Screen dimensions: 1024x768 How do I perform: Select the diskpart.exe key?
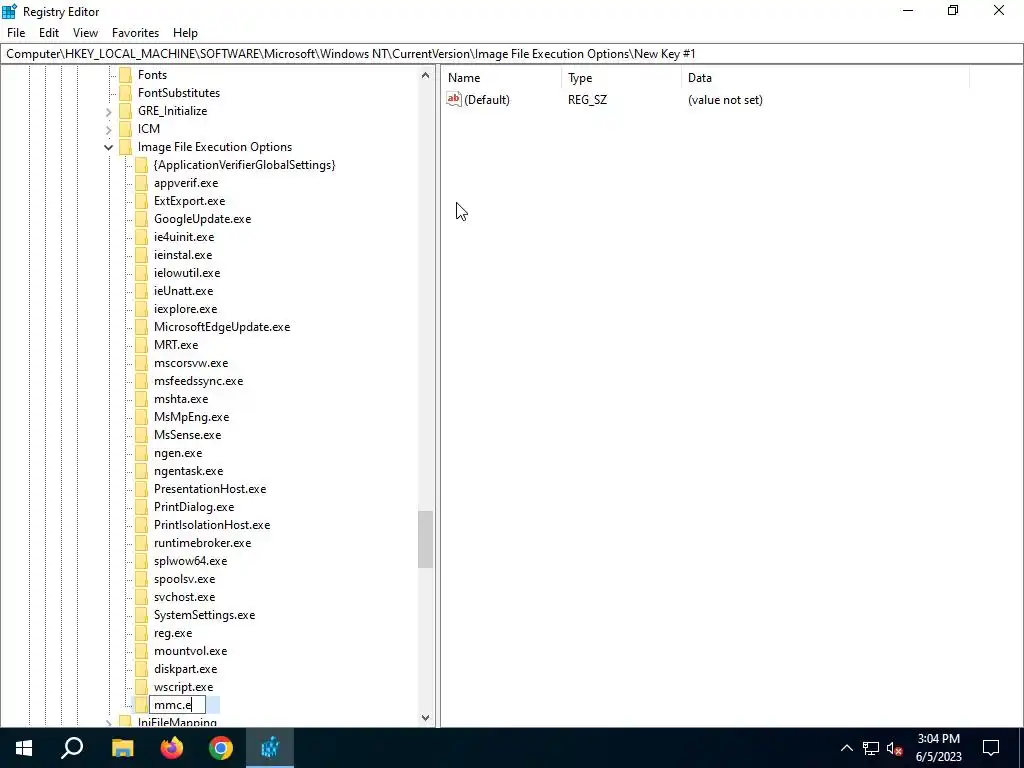185,668
